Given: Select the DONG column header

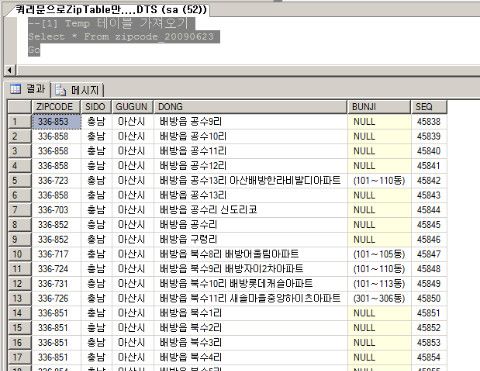Looking at the screenshot, I should tap(250, 107).
